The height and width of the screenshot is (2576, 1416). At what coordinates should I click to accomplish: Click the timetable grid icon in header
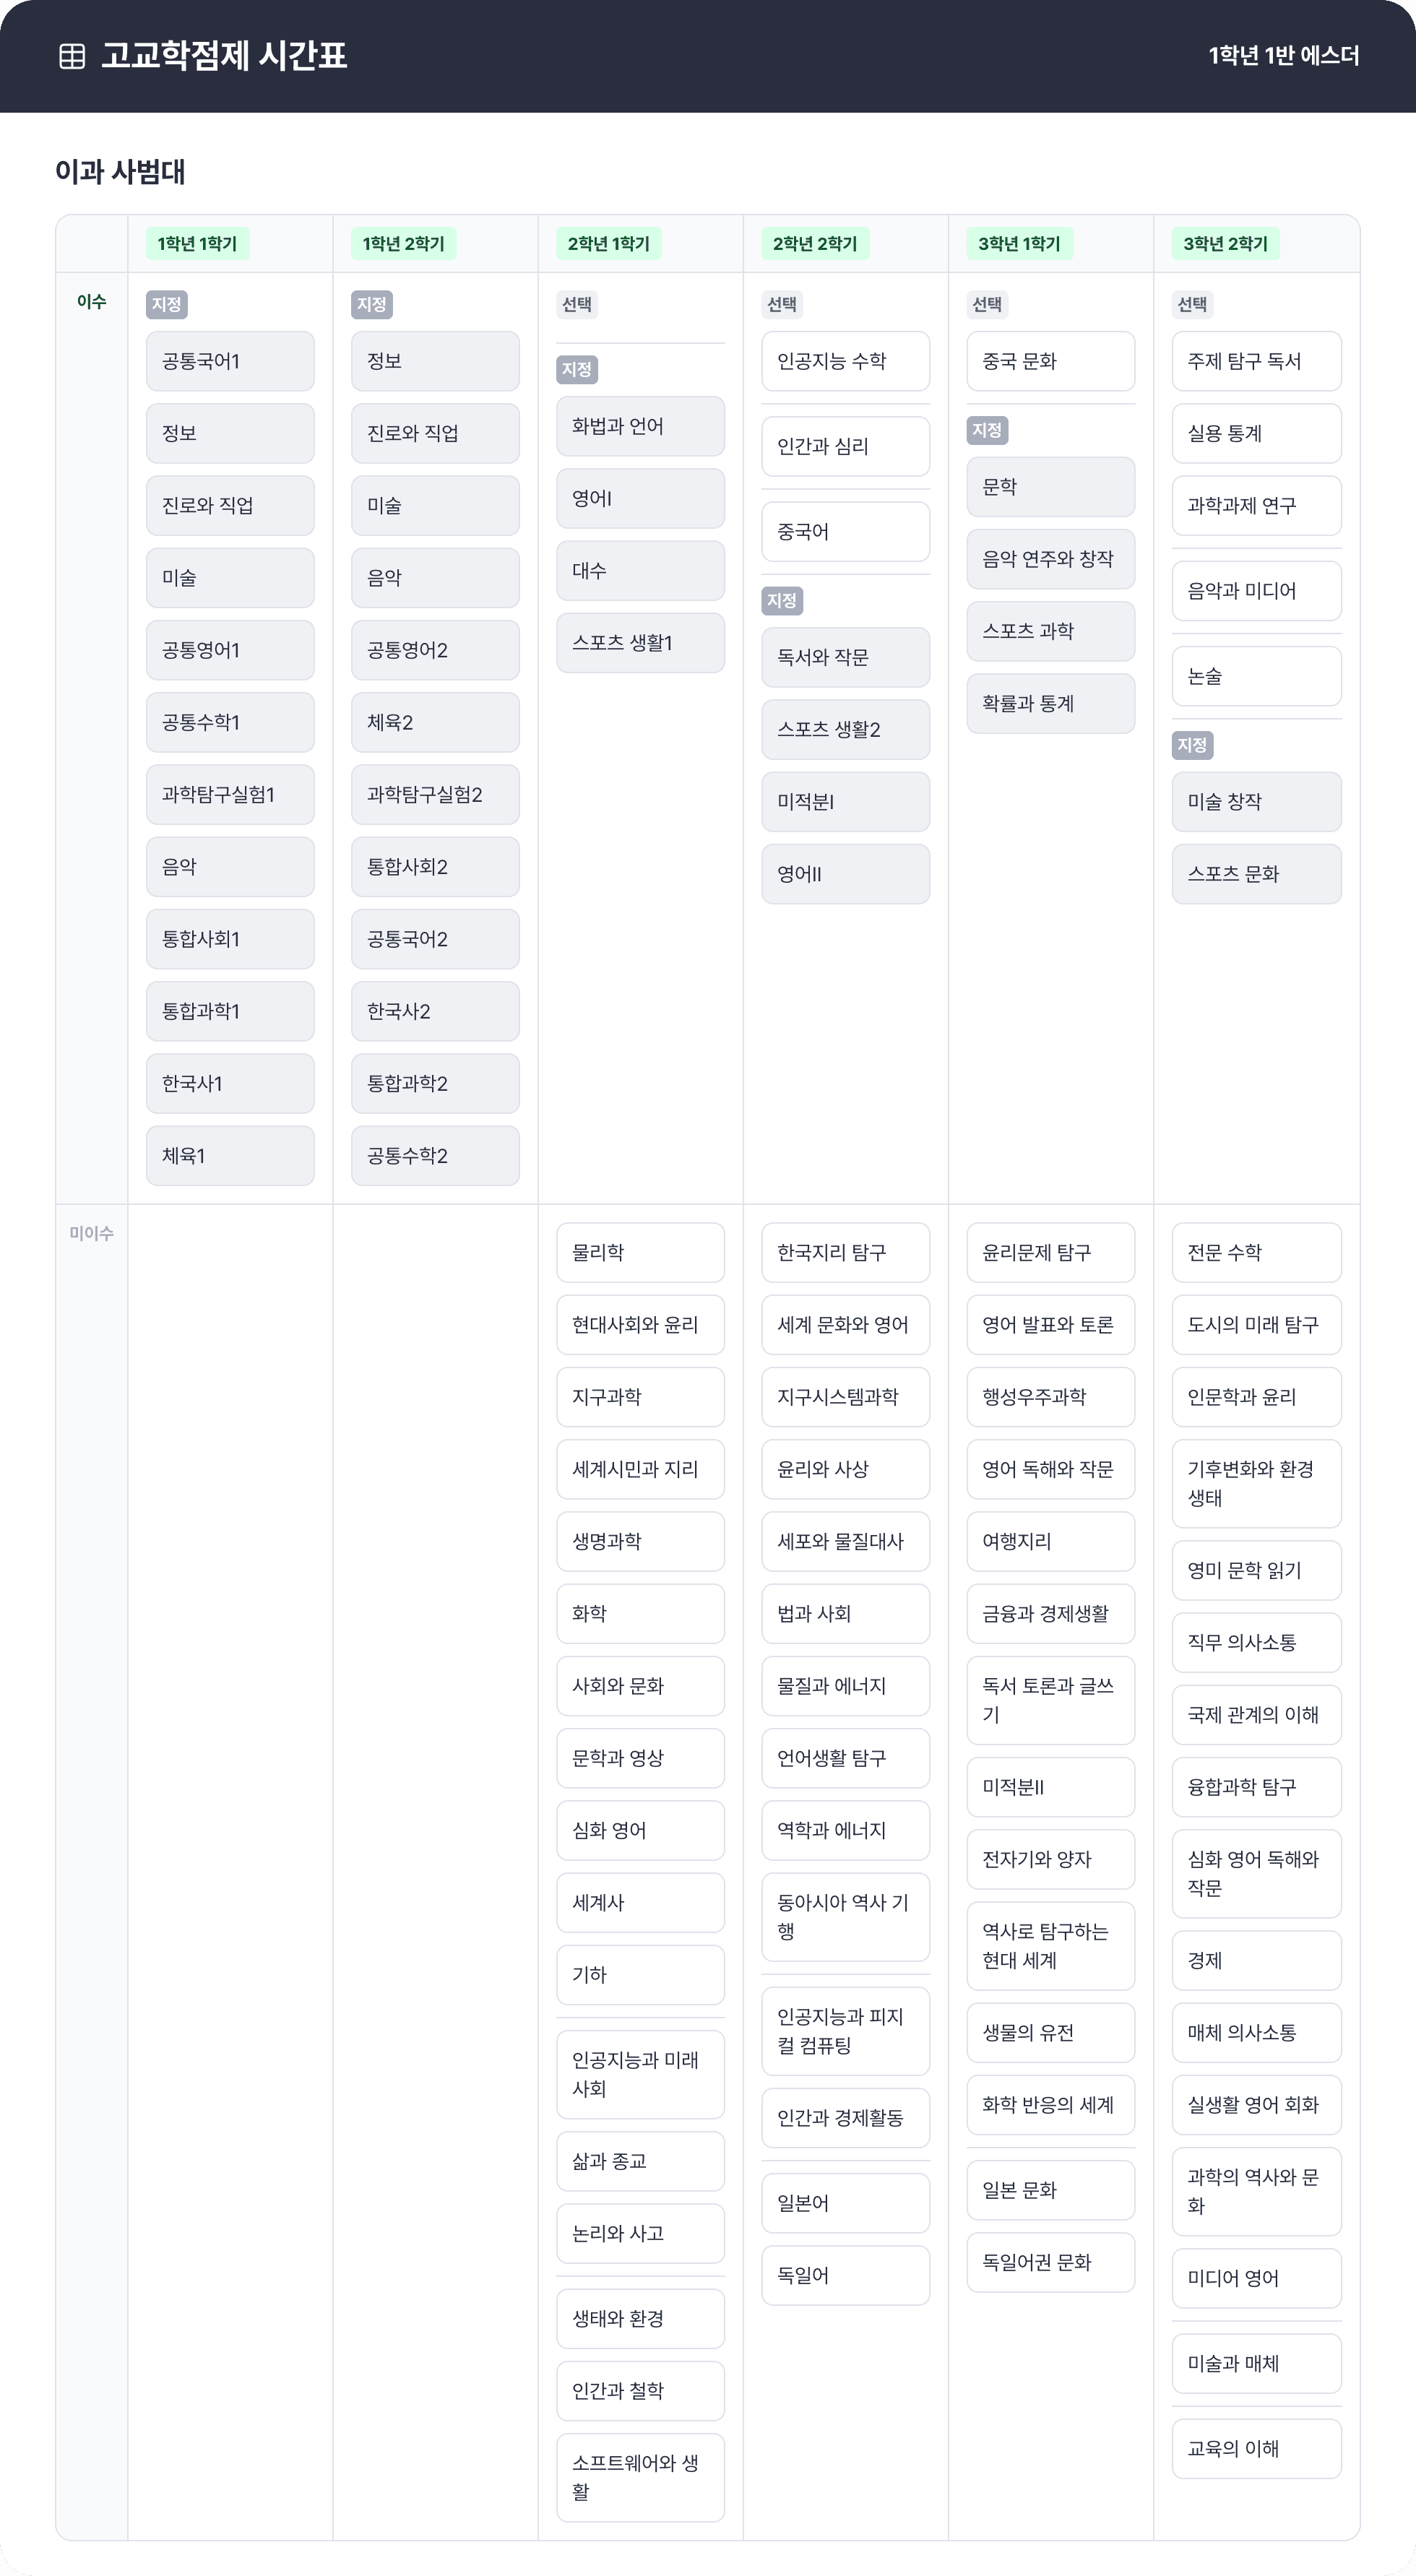(72, 56)
